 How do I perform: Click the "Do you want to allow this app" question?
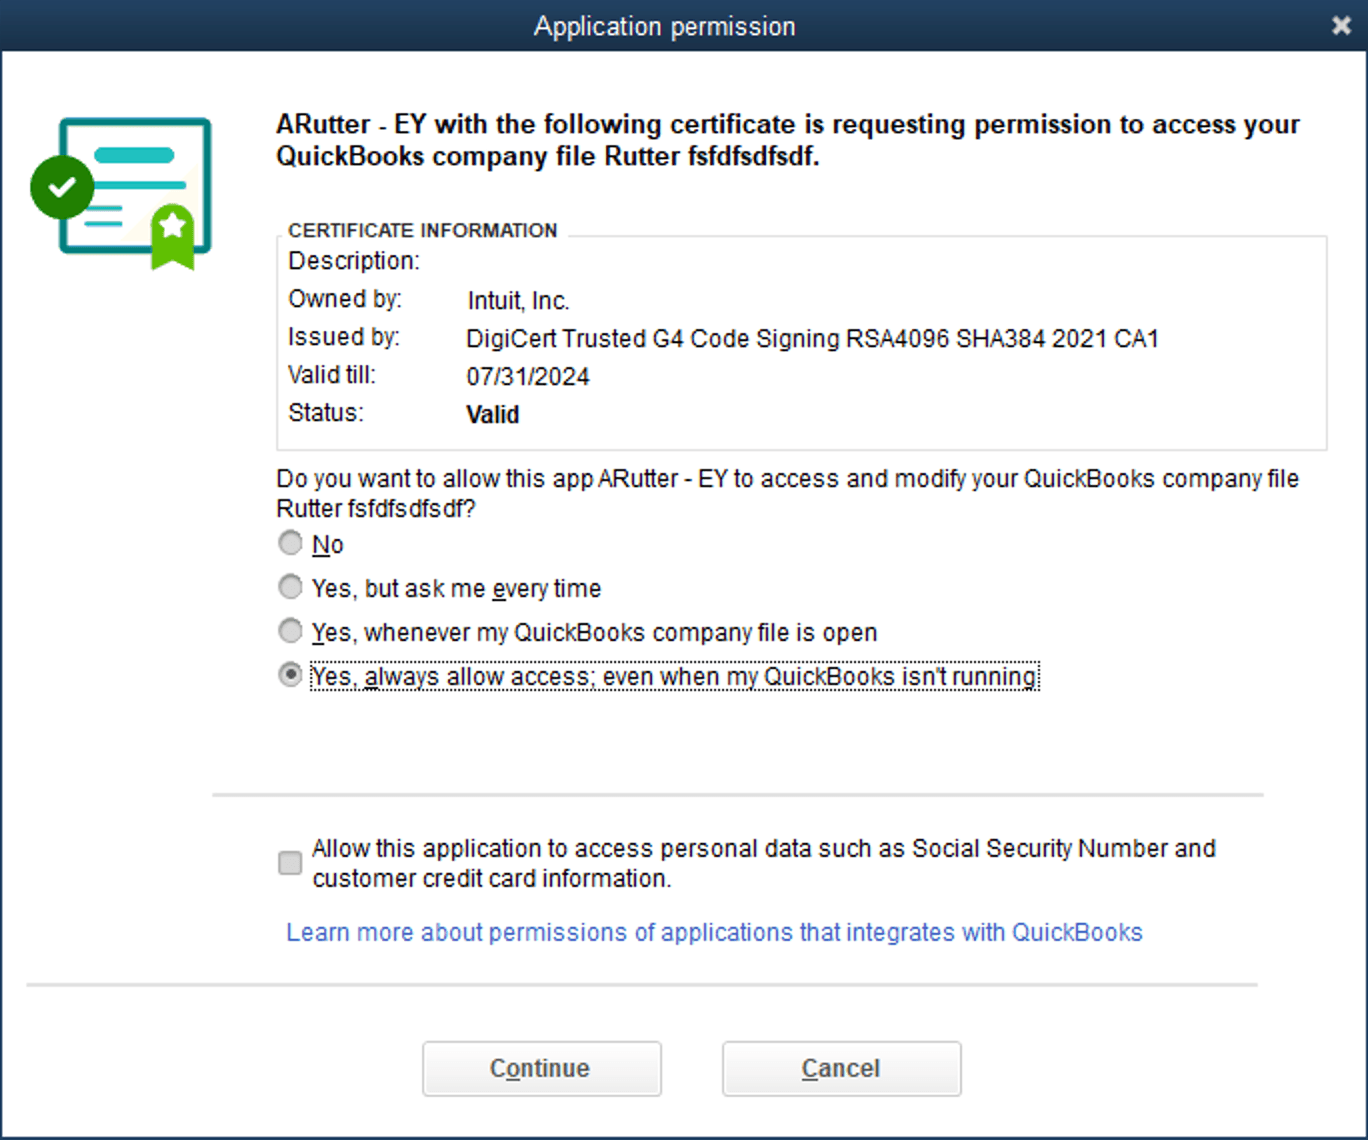[x=787, y=493]
